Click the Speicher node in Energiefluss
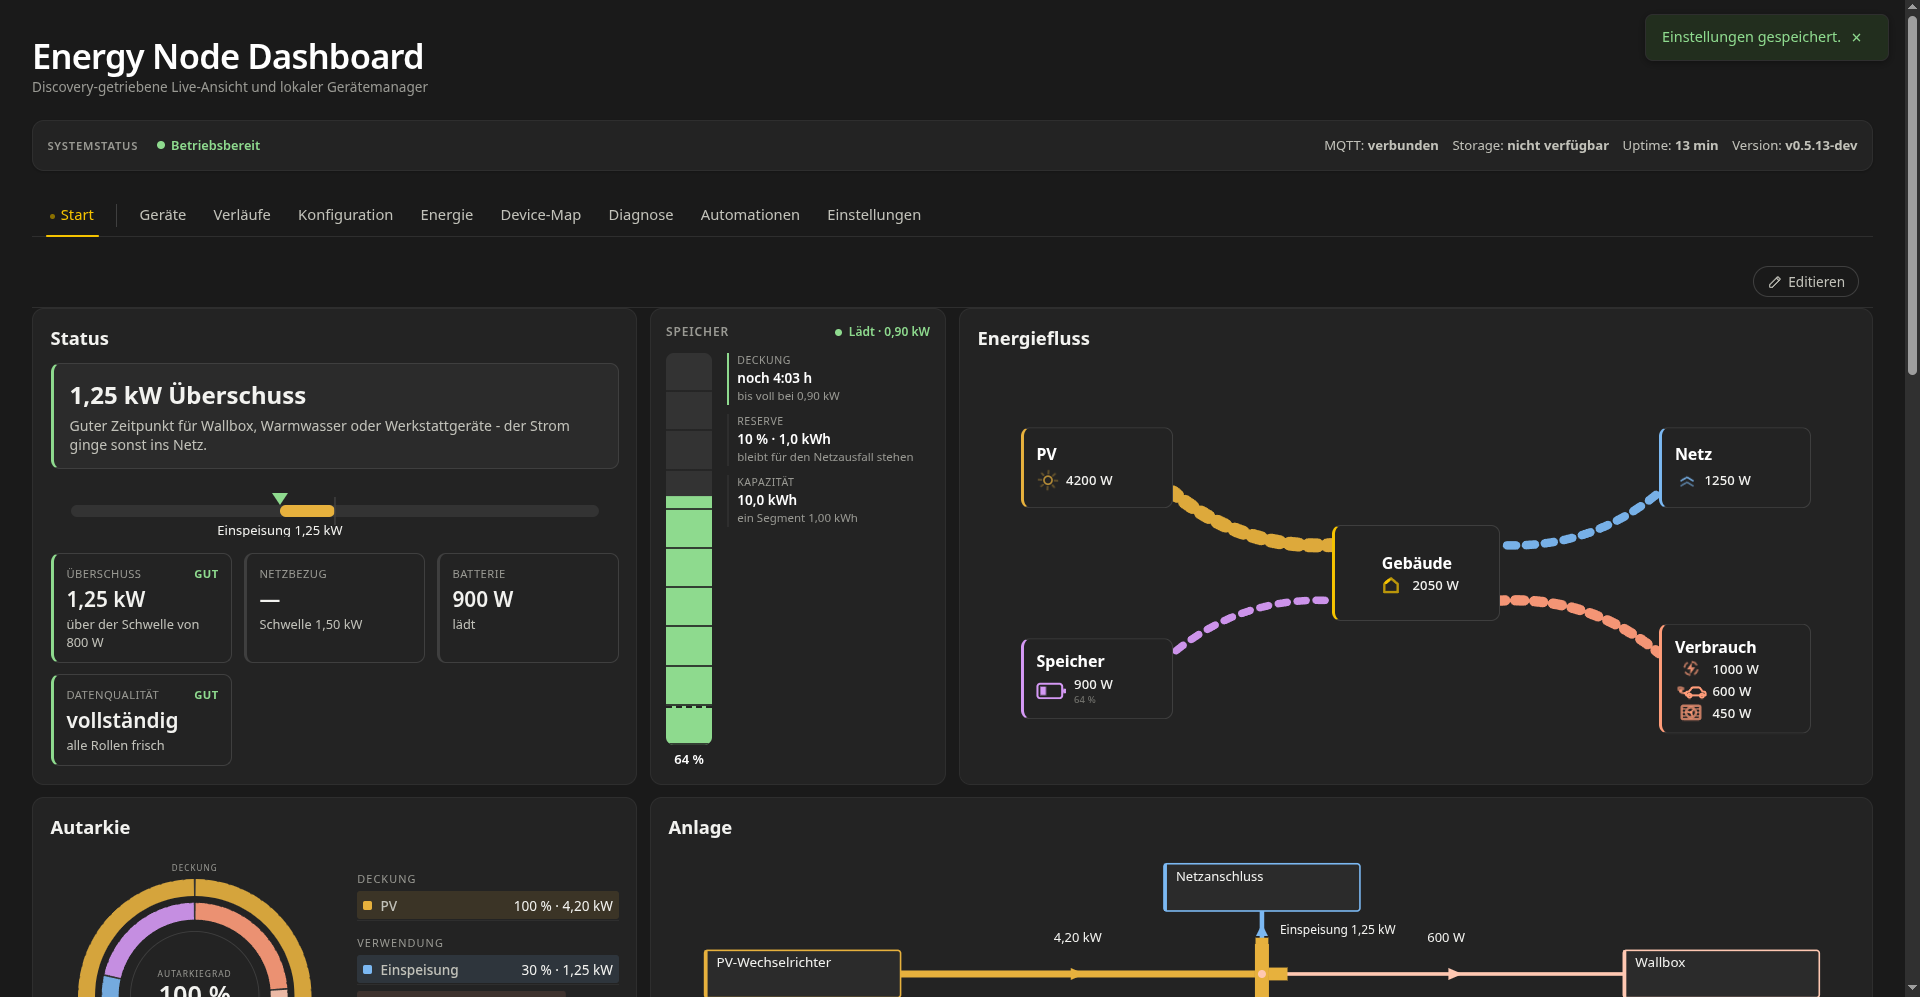Screen dimensions: 1920x997 [x=1097, y=678]
